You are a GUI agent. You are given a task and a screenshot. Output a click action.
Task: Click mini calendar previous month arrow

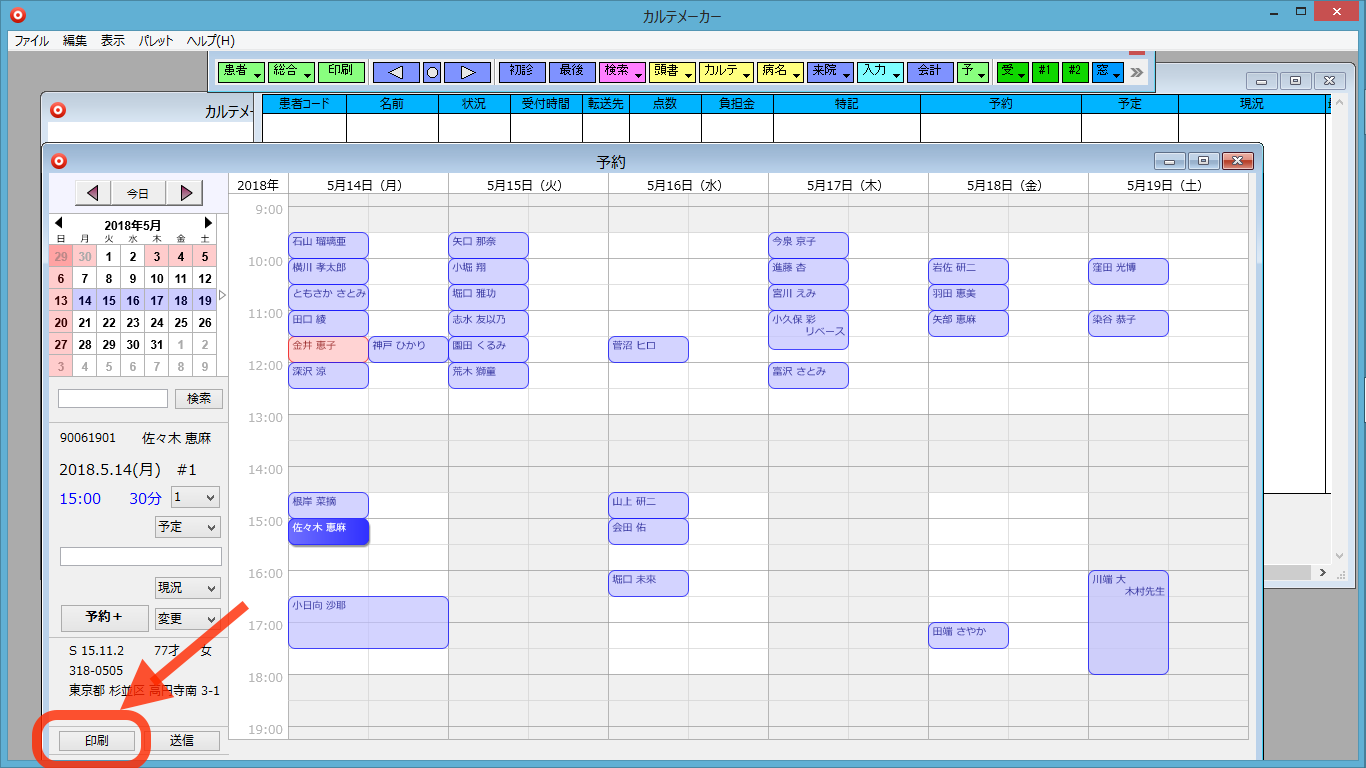(x=58, y=223)
